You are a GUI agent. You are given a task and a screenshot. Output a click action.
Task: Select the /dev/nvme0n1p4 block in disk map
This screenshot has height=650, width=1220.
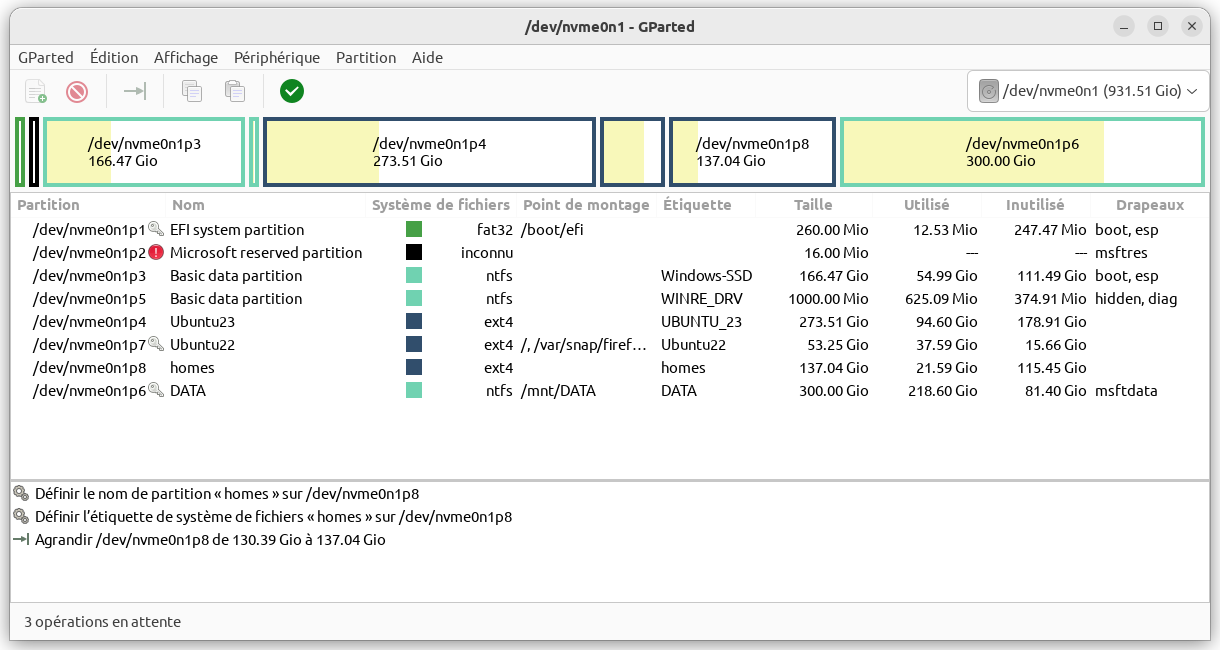tap(429, 152)
